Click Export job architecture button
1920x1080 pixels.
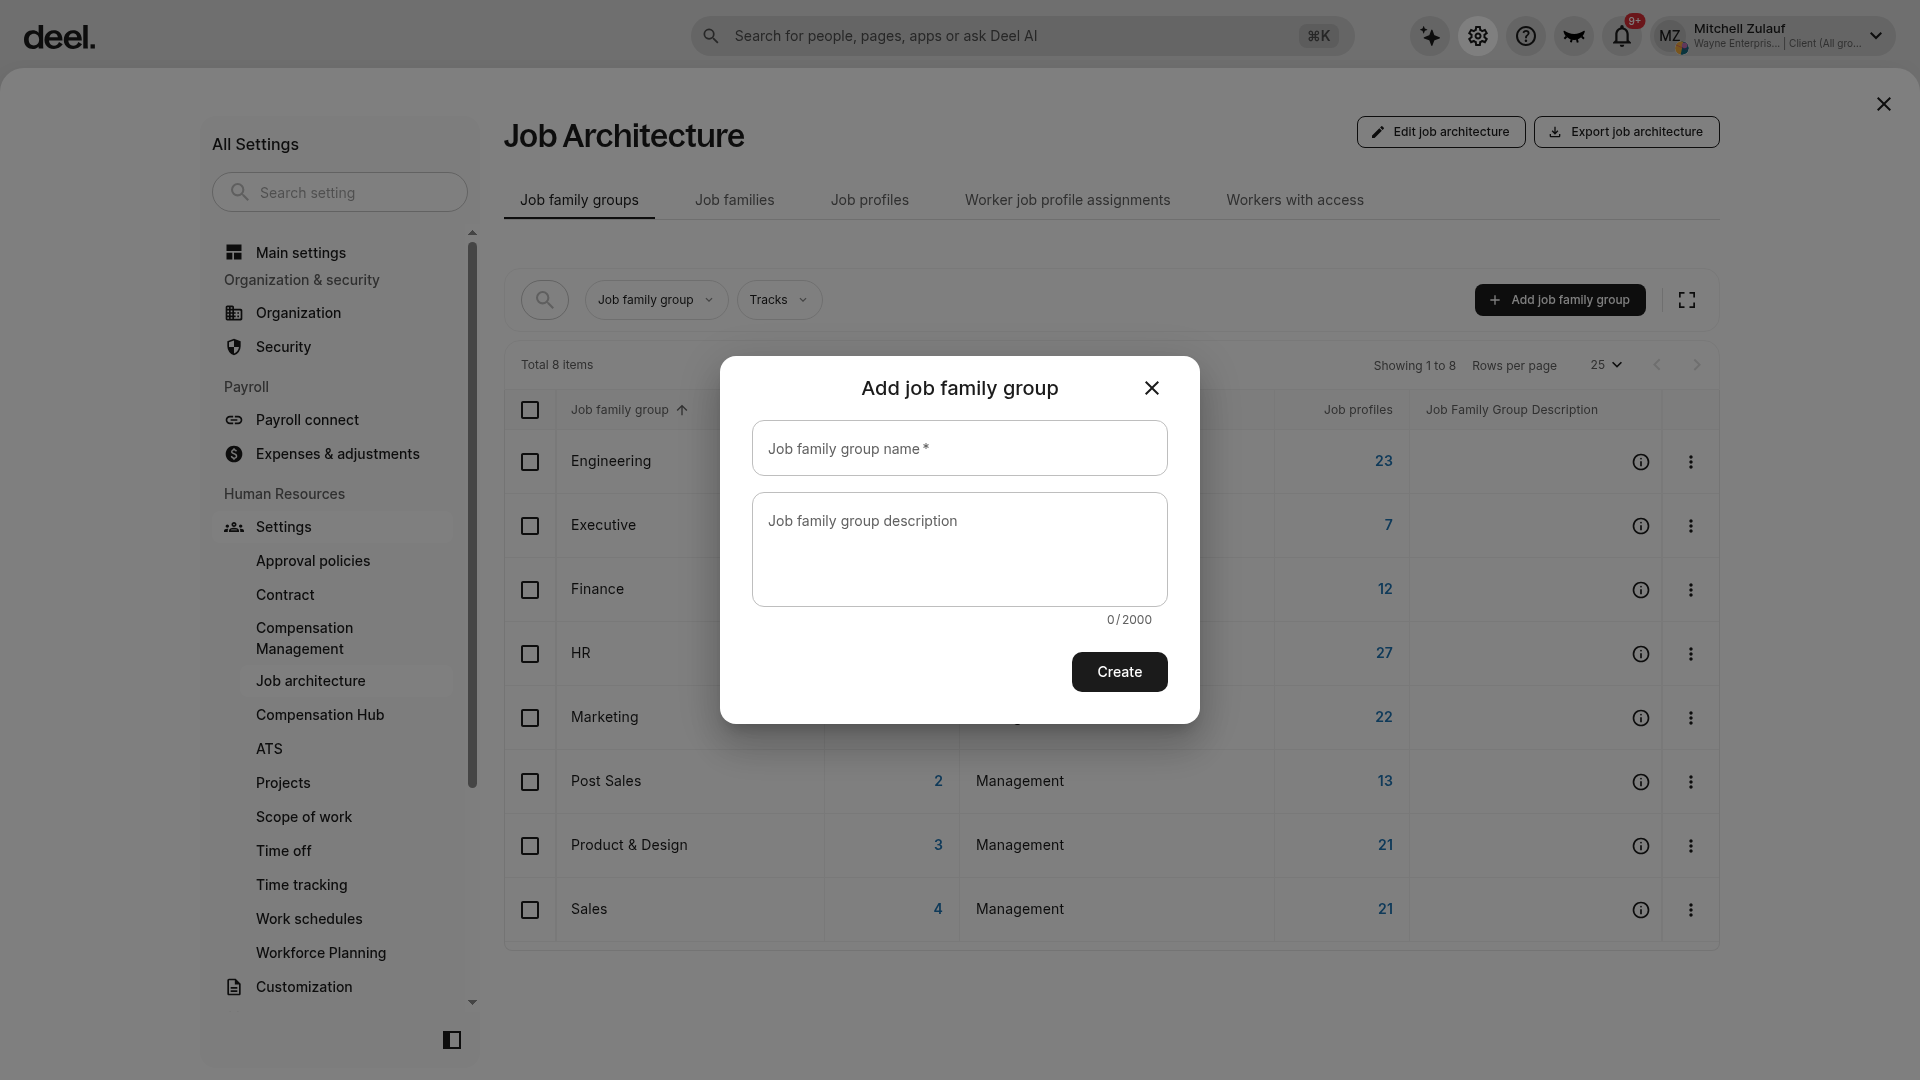coord(1626,132)
